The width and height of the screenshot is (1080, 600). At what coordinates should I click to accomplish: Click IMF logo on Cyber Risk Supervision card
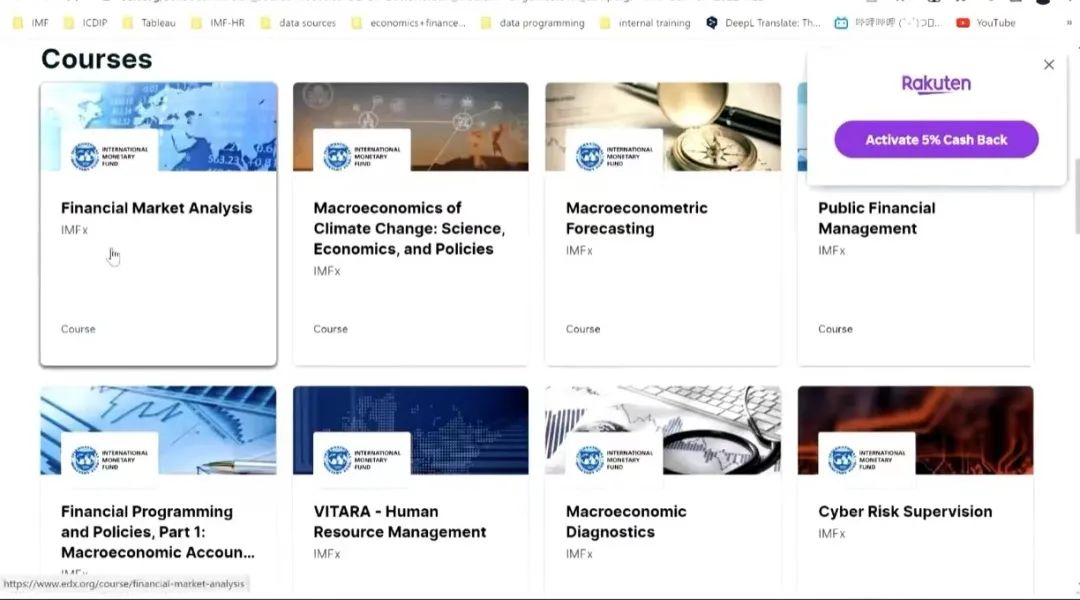(866, 459)
